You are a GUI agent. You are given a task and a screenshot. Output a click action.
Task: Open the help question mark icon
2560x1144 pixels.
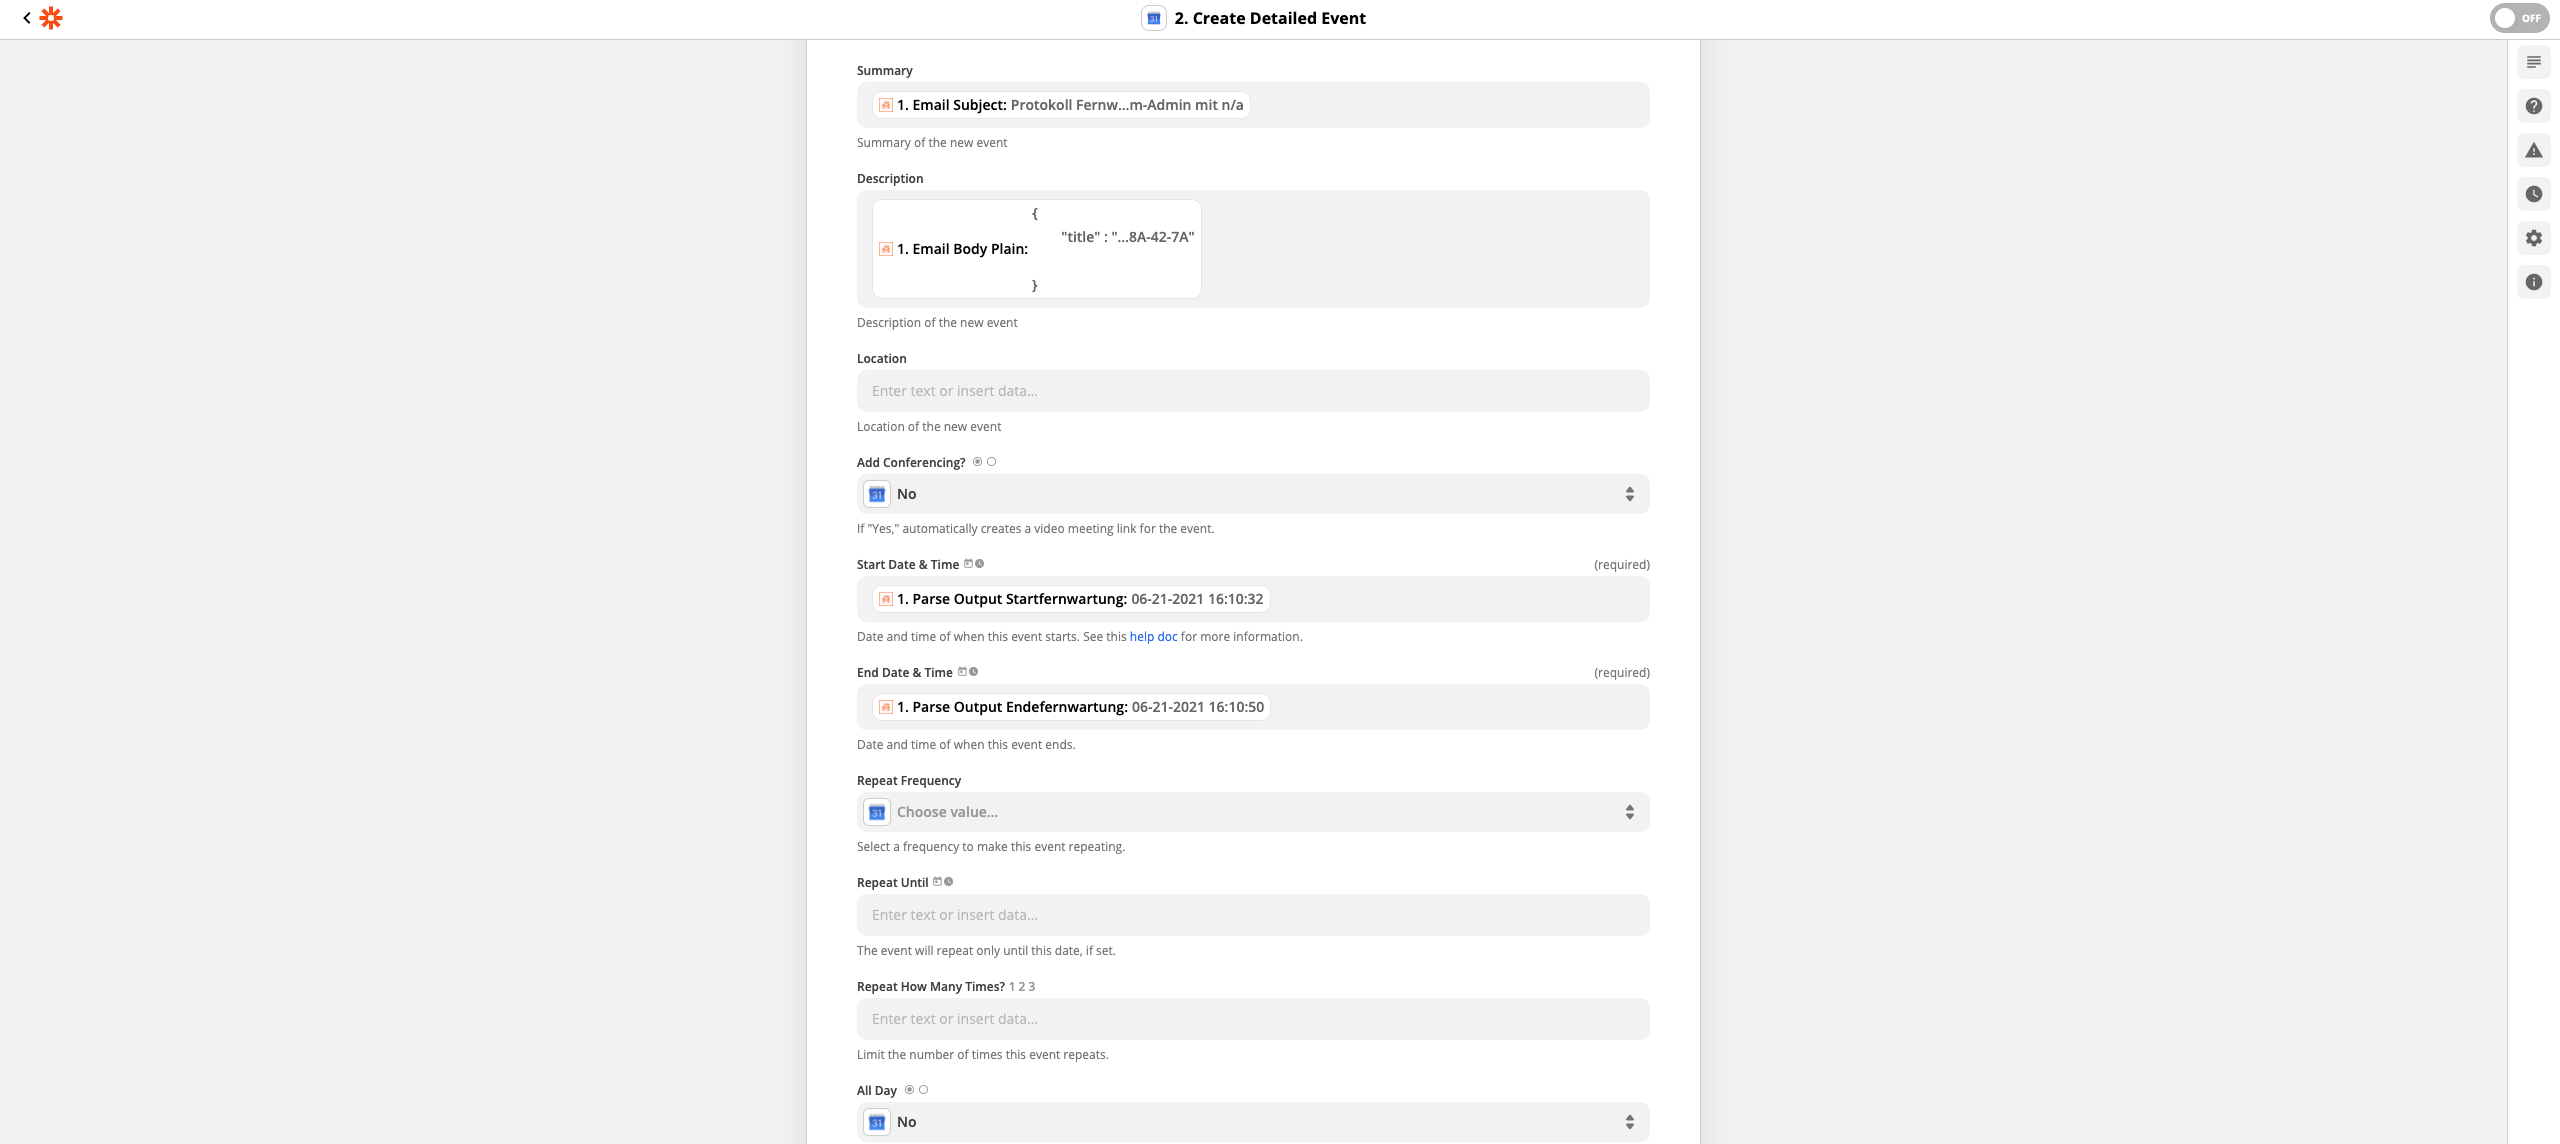[x=2533, y=106]
